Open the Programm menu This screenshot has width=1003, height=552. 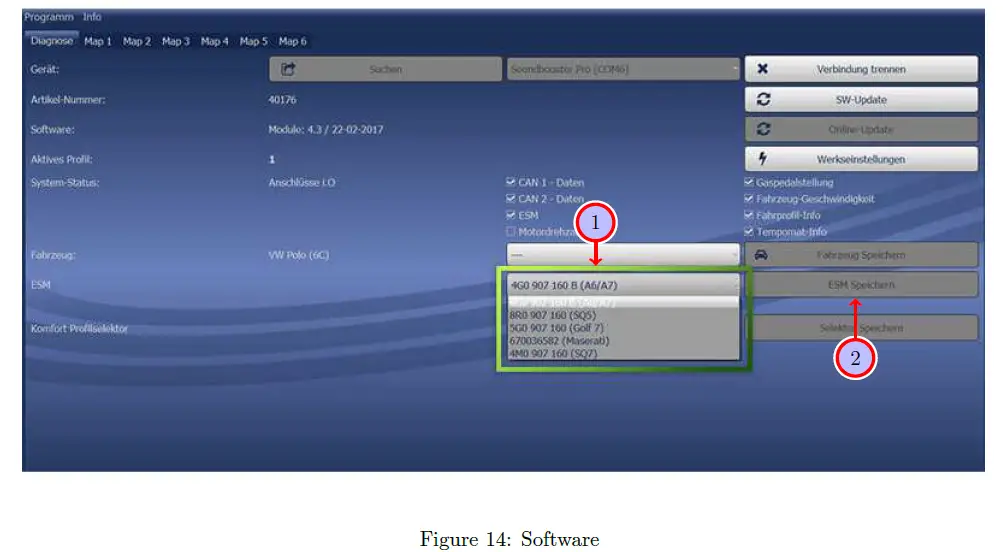pyautogui.click(x=49, y=17)
